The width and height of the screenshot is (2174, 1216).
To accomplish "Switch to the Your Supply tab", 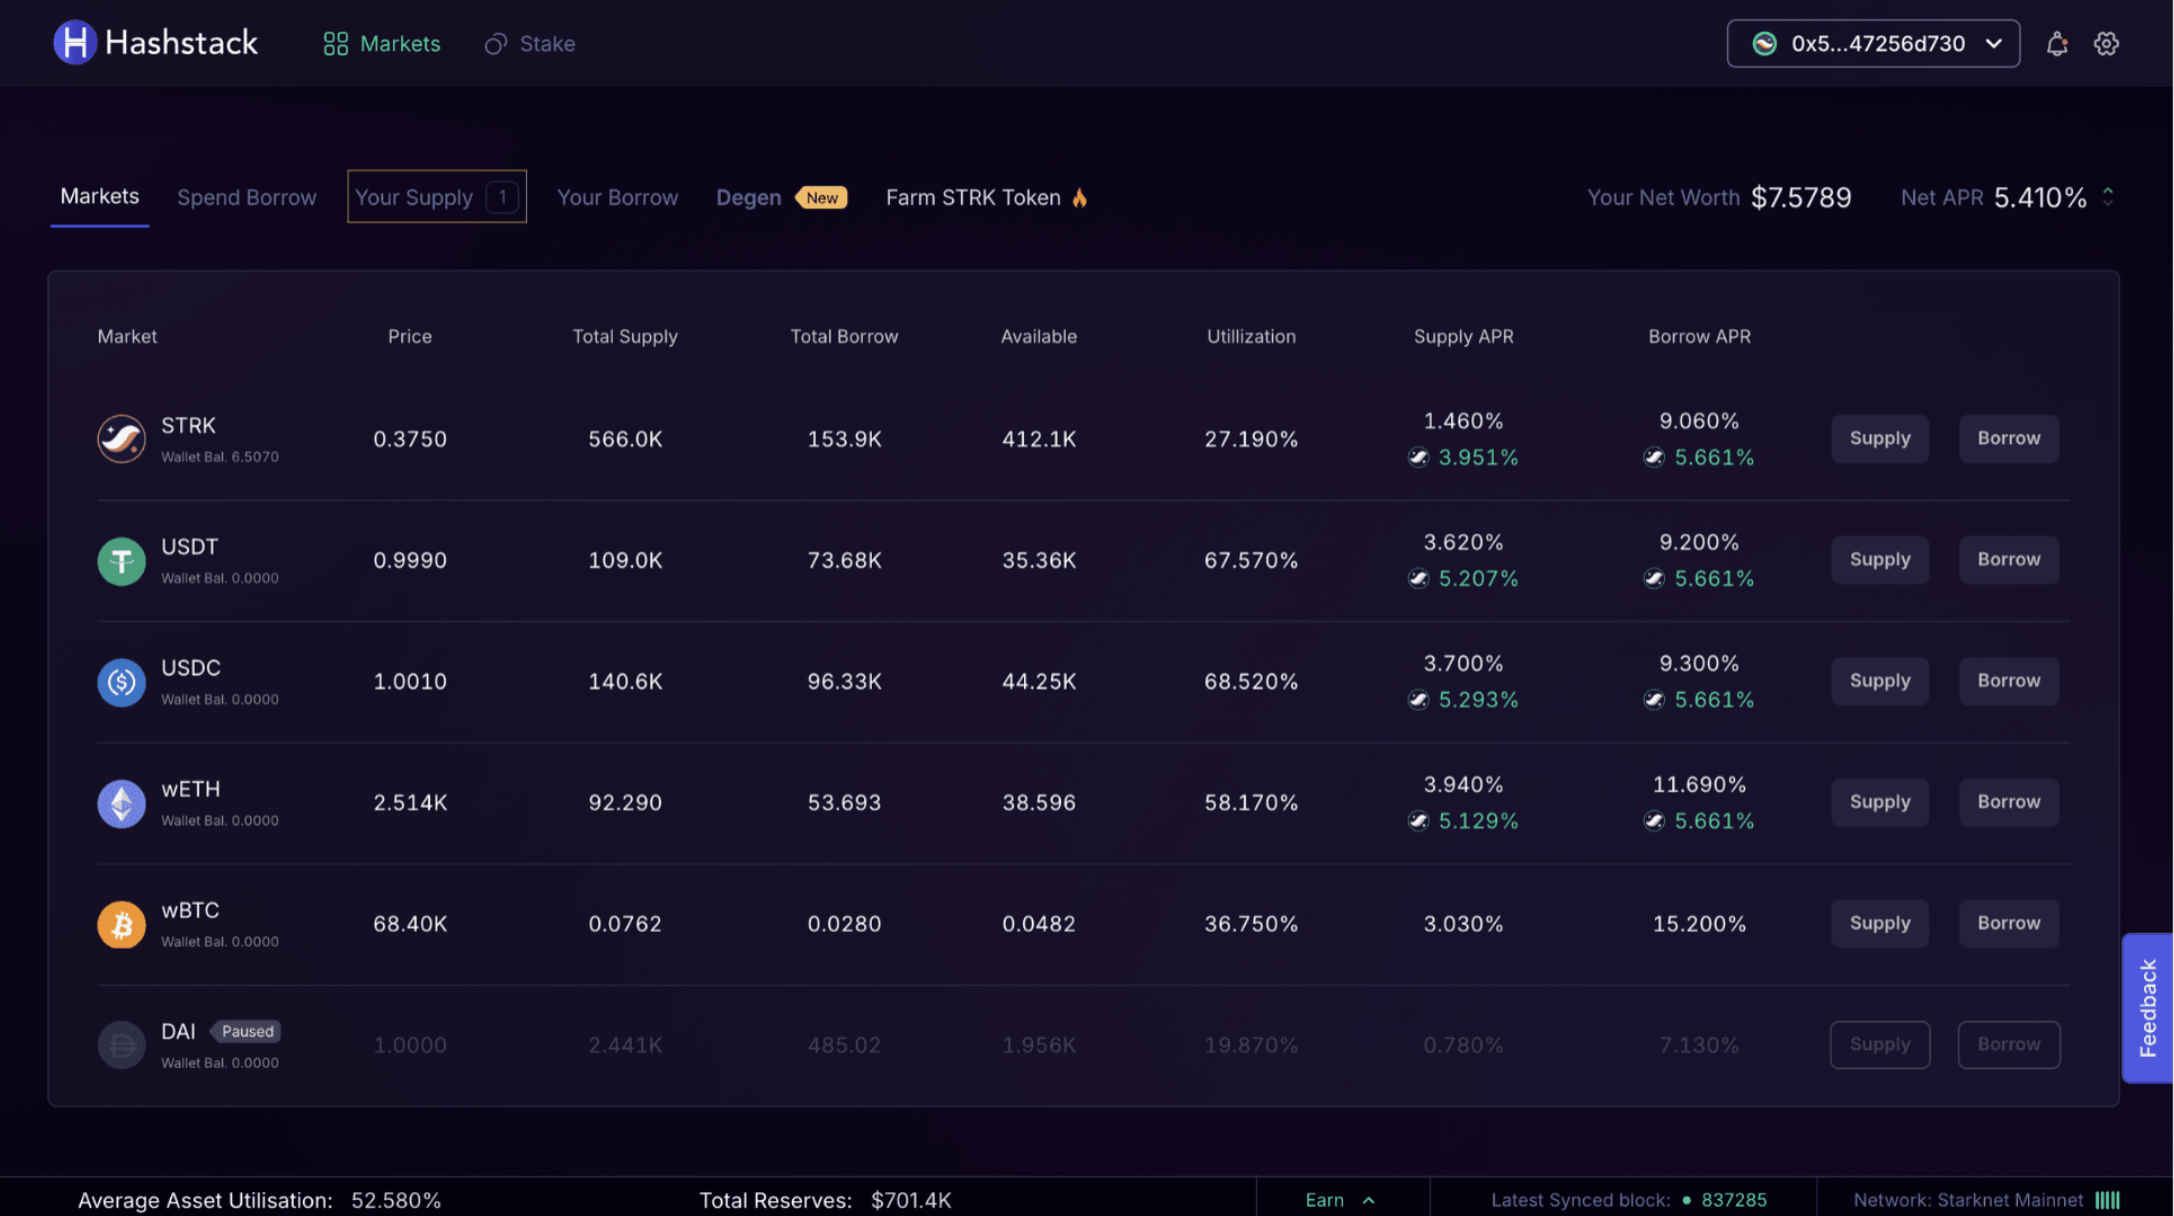I will point(436,197).
